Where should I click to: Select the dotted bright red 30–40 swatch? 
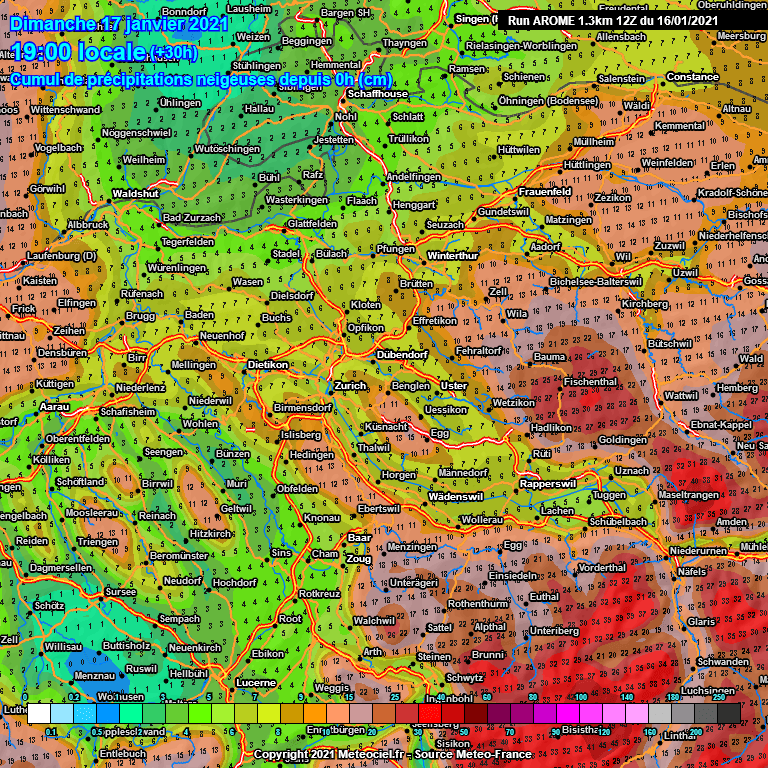point(430,714)
